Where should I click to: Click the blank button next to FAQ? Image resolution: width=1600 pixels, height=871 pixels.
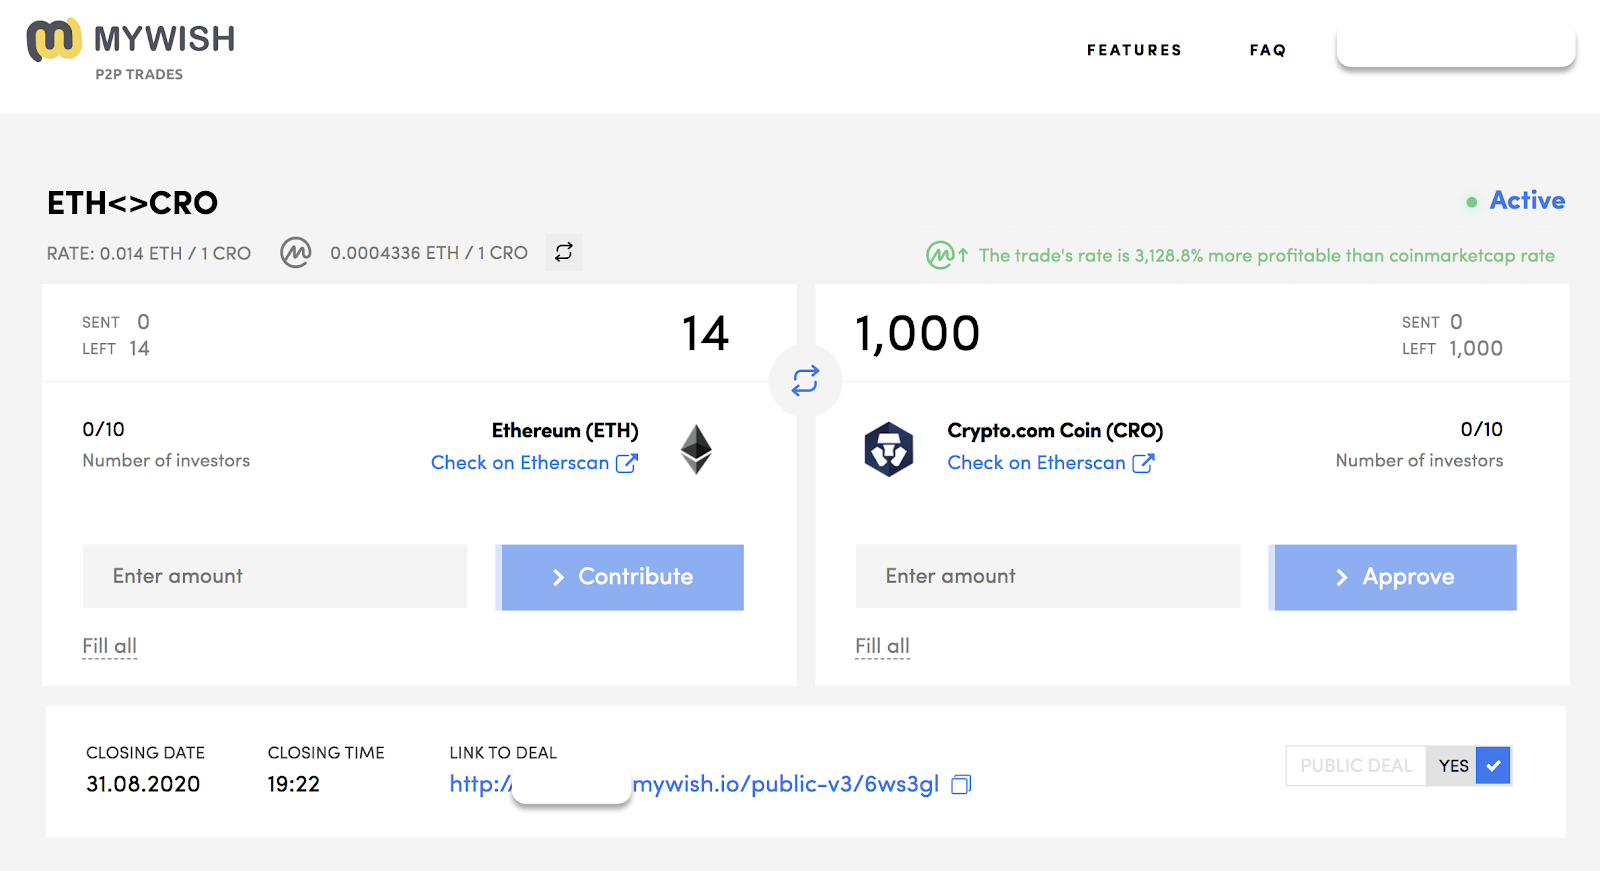[x=1456, y=46]
